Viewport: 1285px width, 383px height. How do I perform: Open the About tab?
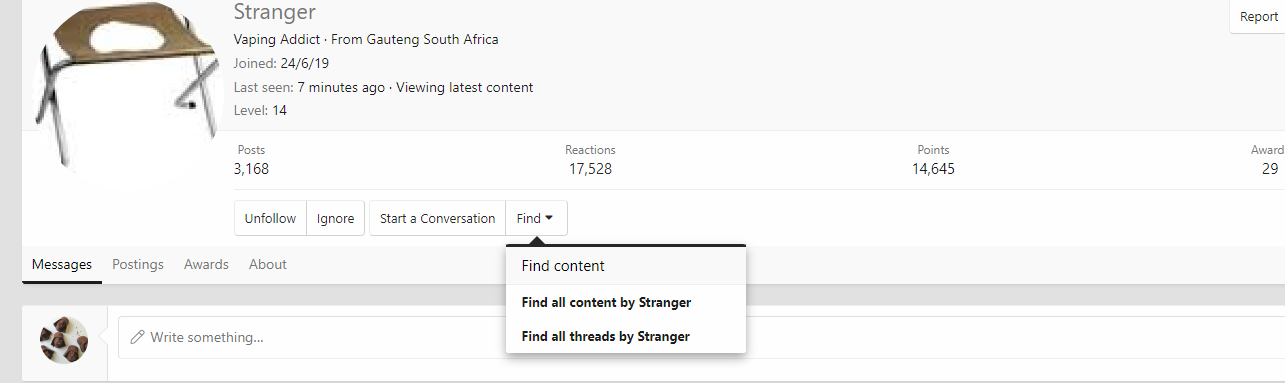click(268, 265)
